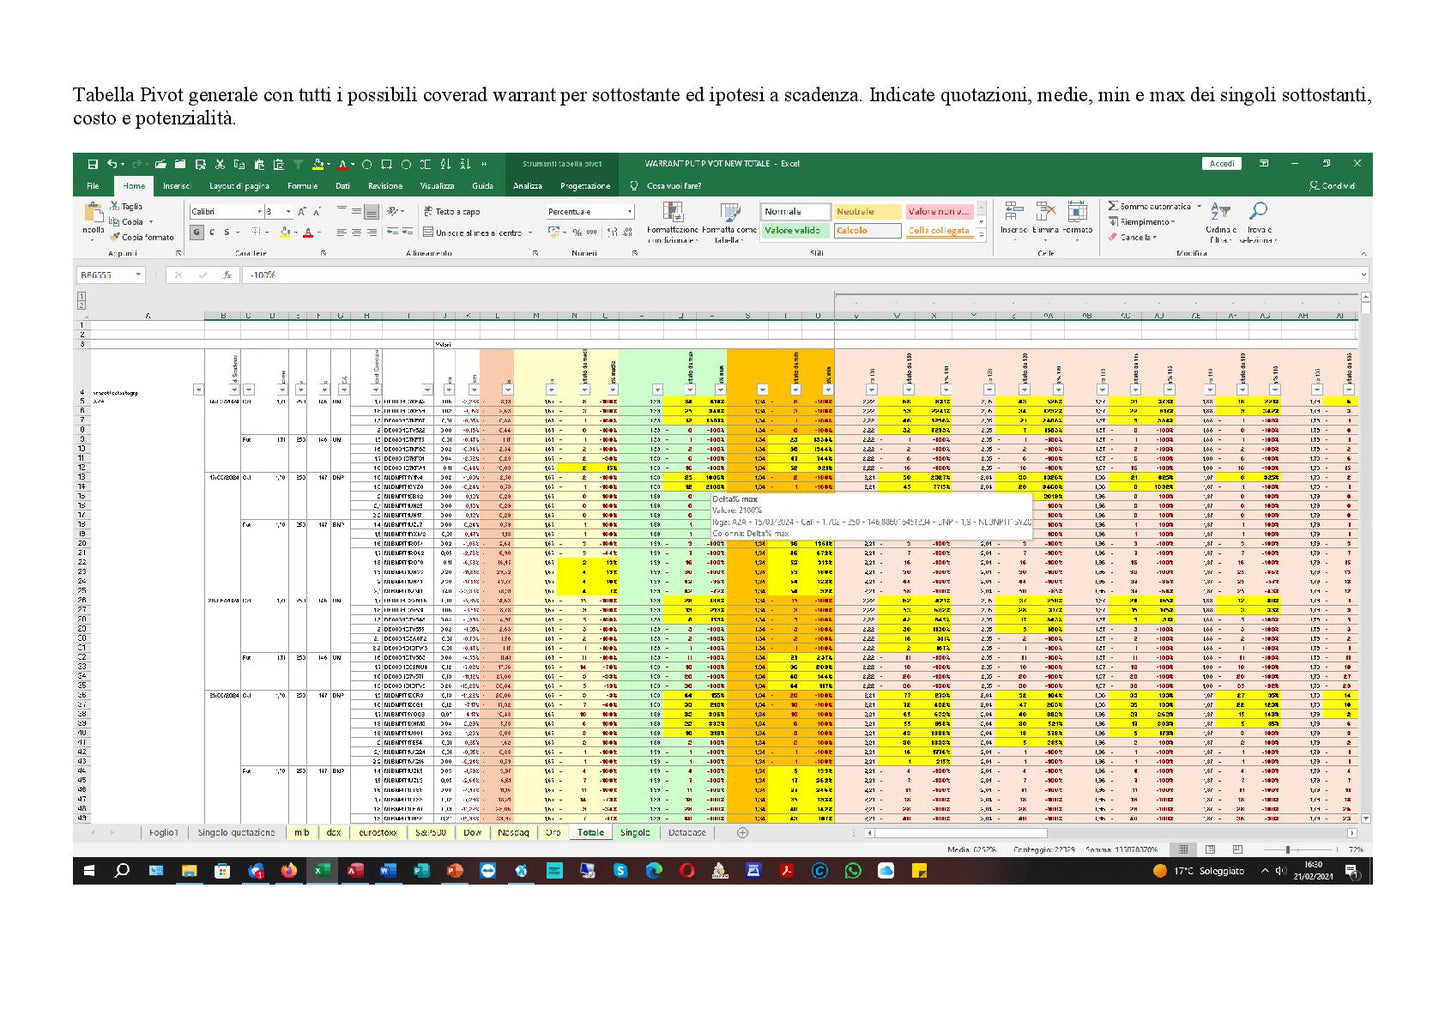Select the Calcolo cell style

pyautogui.click(x=866, y=230)
